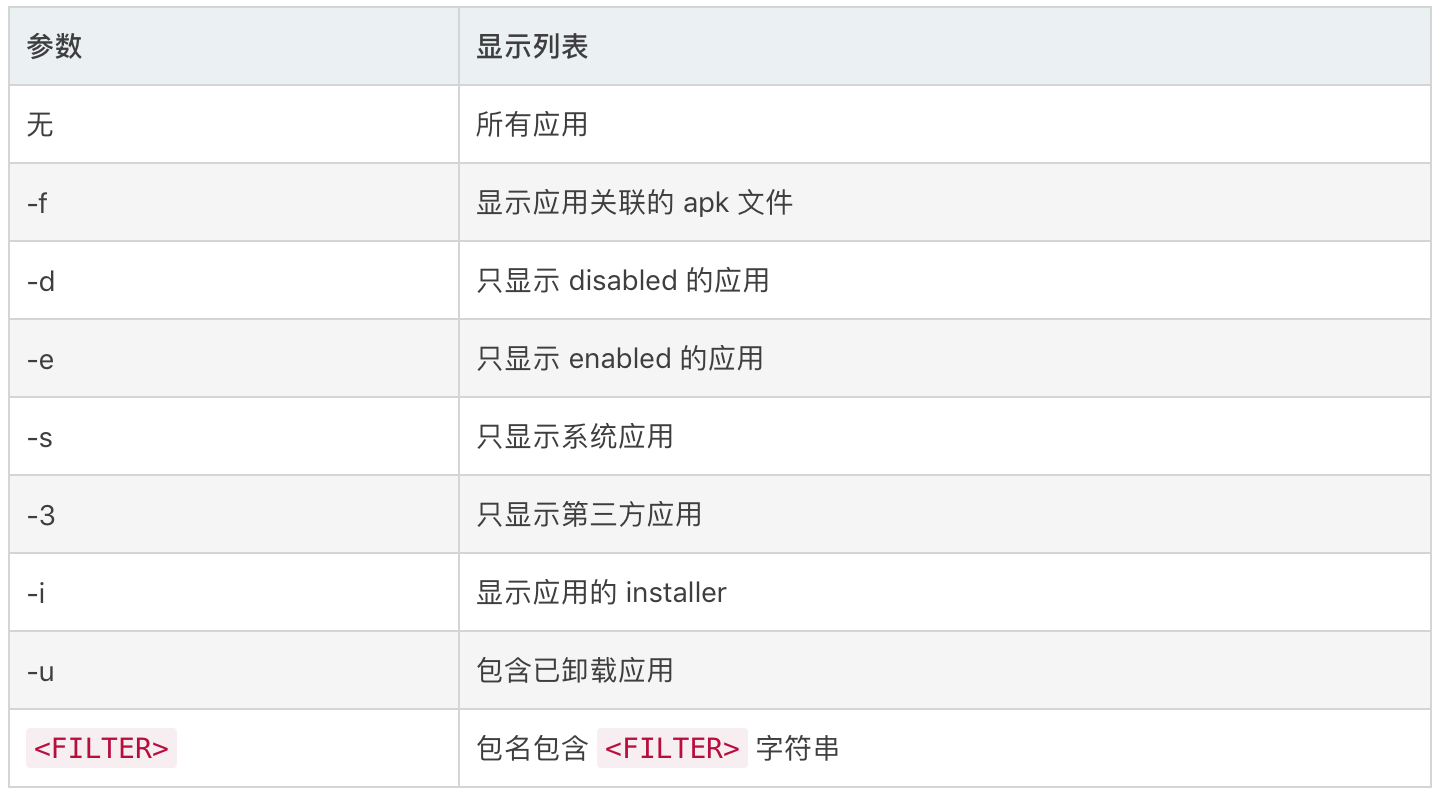This screenshot has height=802, width=1444.
Task: Click the 显示列表 column header
Action: [945, 46]
